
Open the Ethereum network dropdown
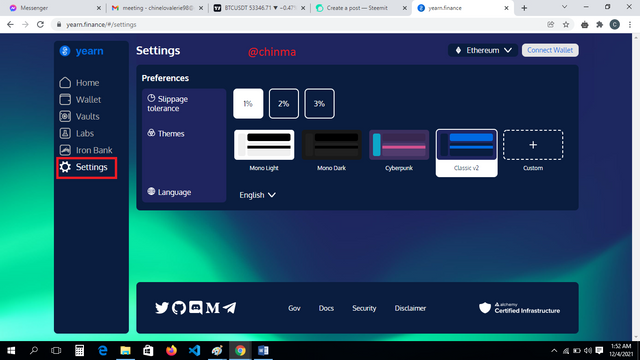pos(483,50)
